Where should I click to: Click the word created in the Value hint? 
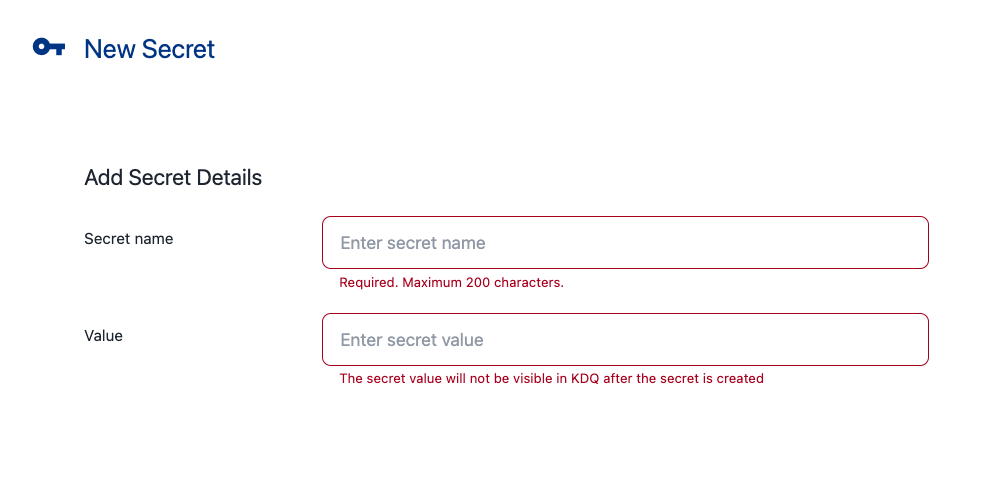739,379
